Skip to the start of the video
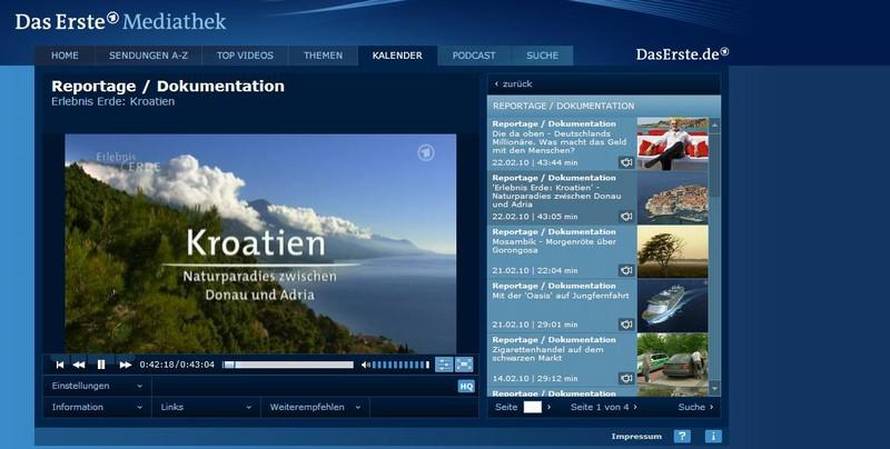 [60, 365]
